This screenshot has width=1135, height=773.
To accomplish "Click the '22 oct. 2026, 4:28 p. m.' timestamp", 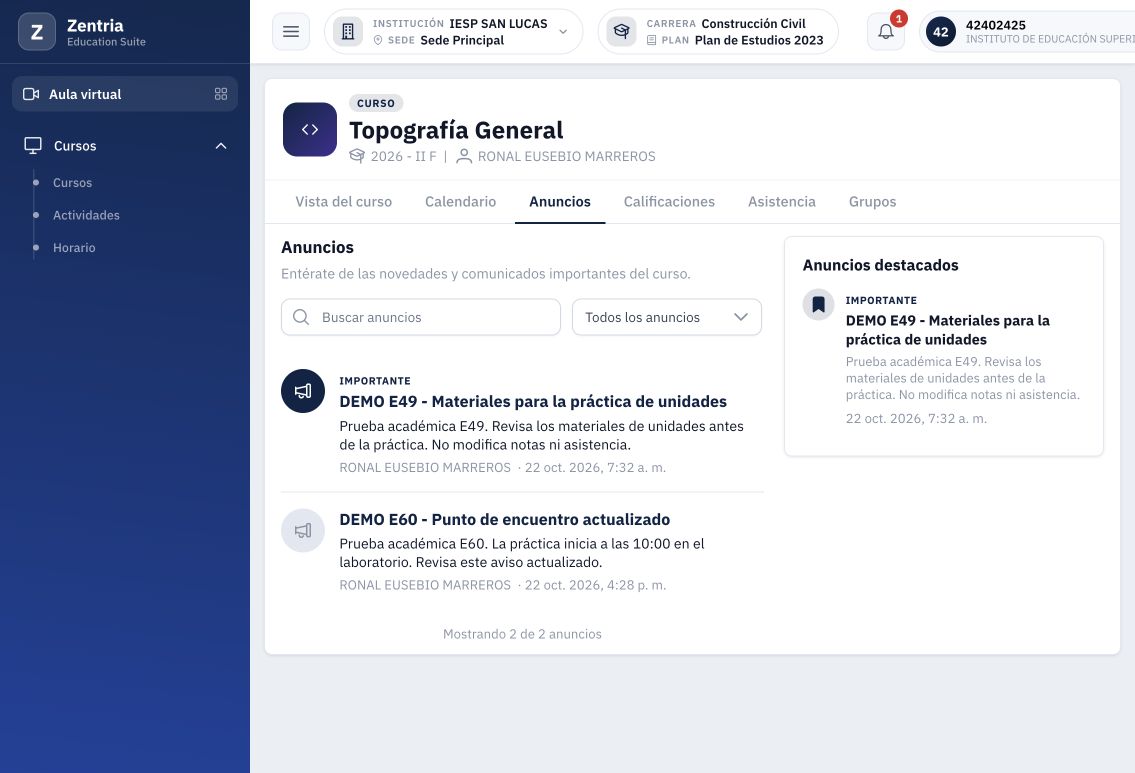I will [595, 585].
